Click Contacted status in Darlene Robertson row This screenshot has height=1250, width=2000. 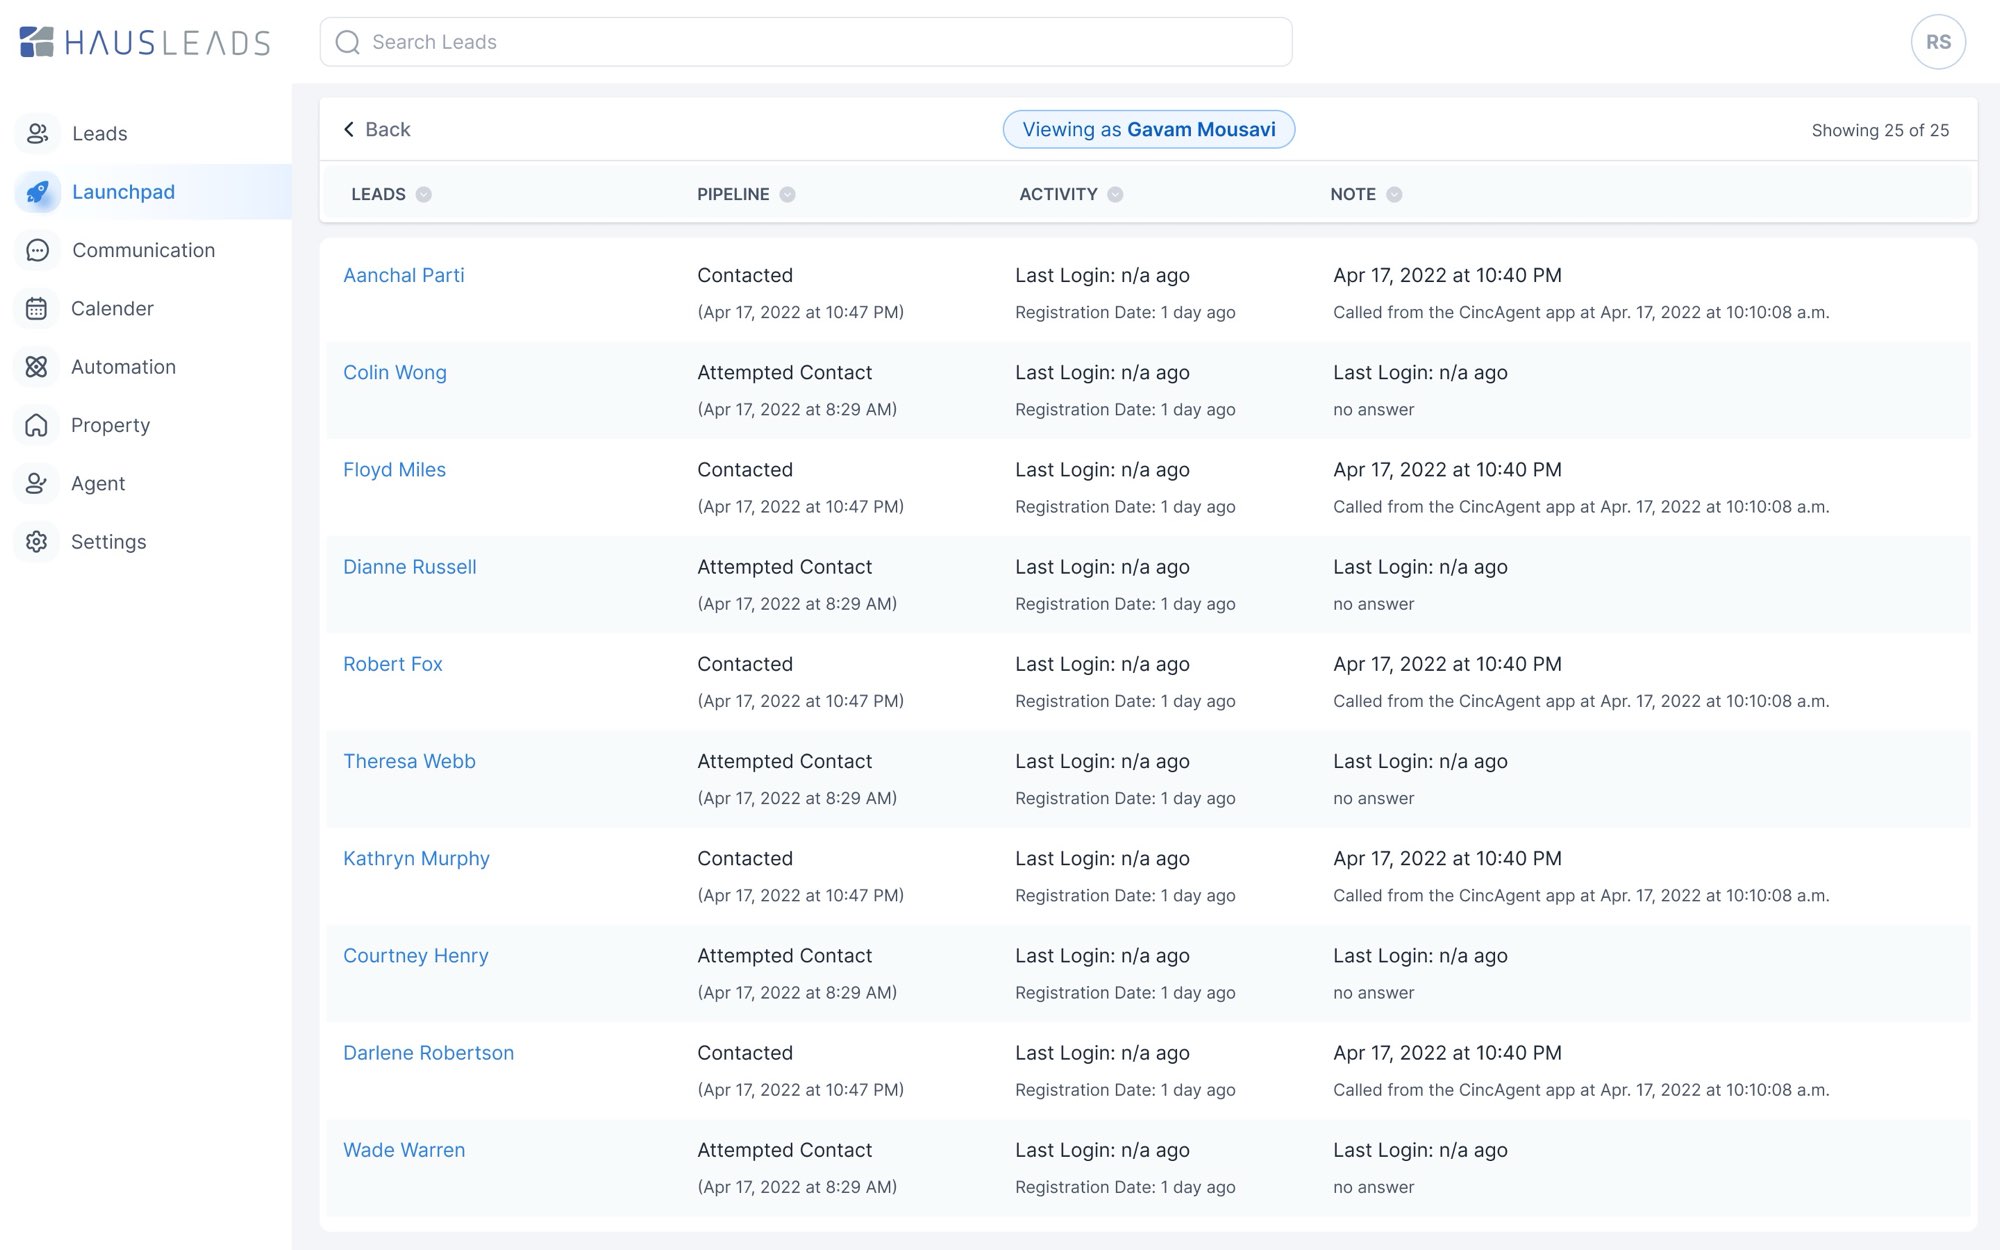[745, 1052]
